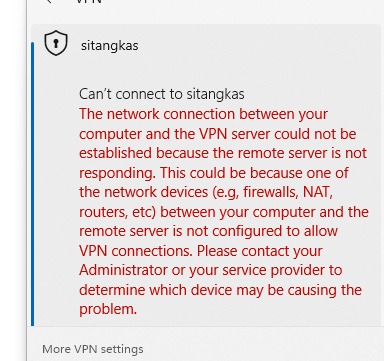Screen dimensions: 384x361
Task: Click the blank space right of More VPN settings
Action: [x=263, y=349]
